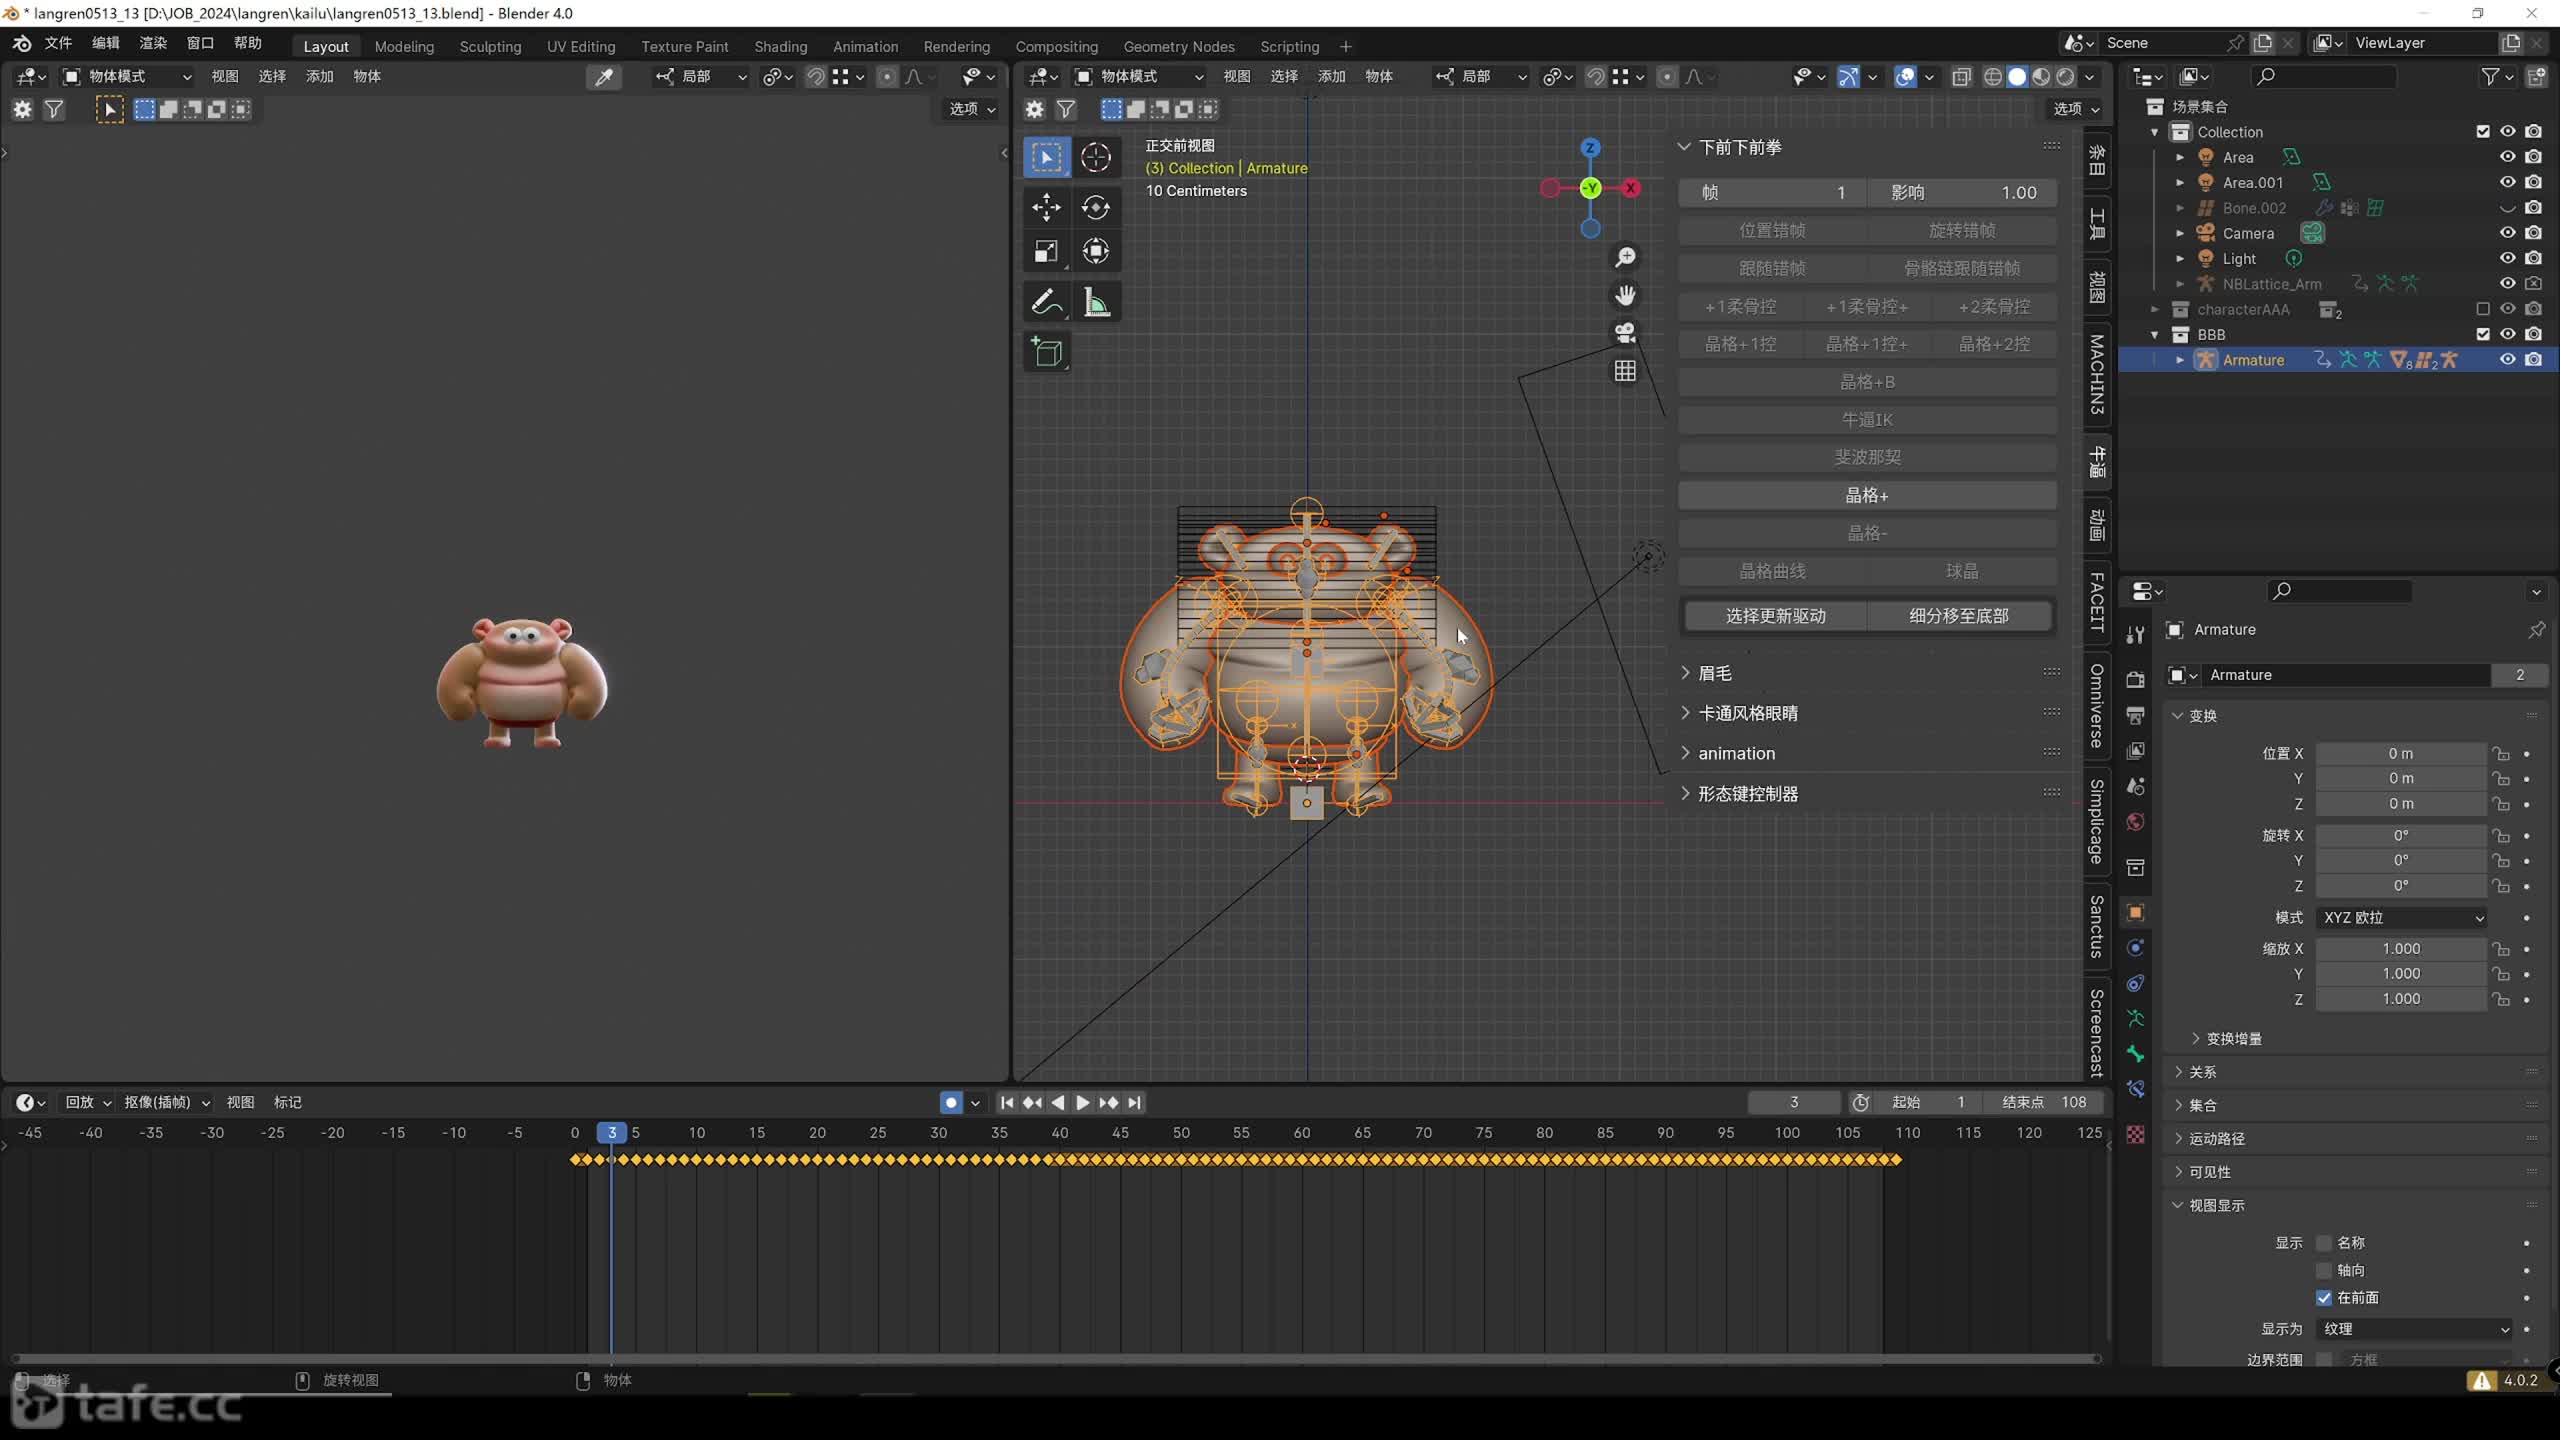Open the Geometry Nodes workspace tab
The width and height of the screenshot is (2560, 1440).
click(1179, 46)
